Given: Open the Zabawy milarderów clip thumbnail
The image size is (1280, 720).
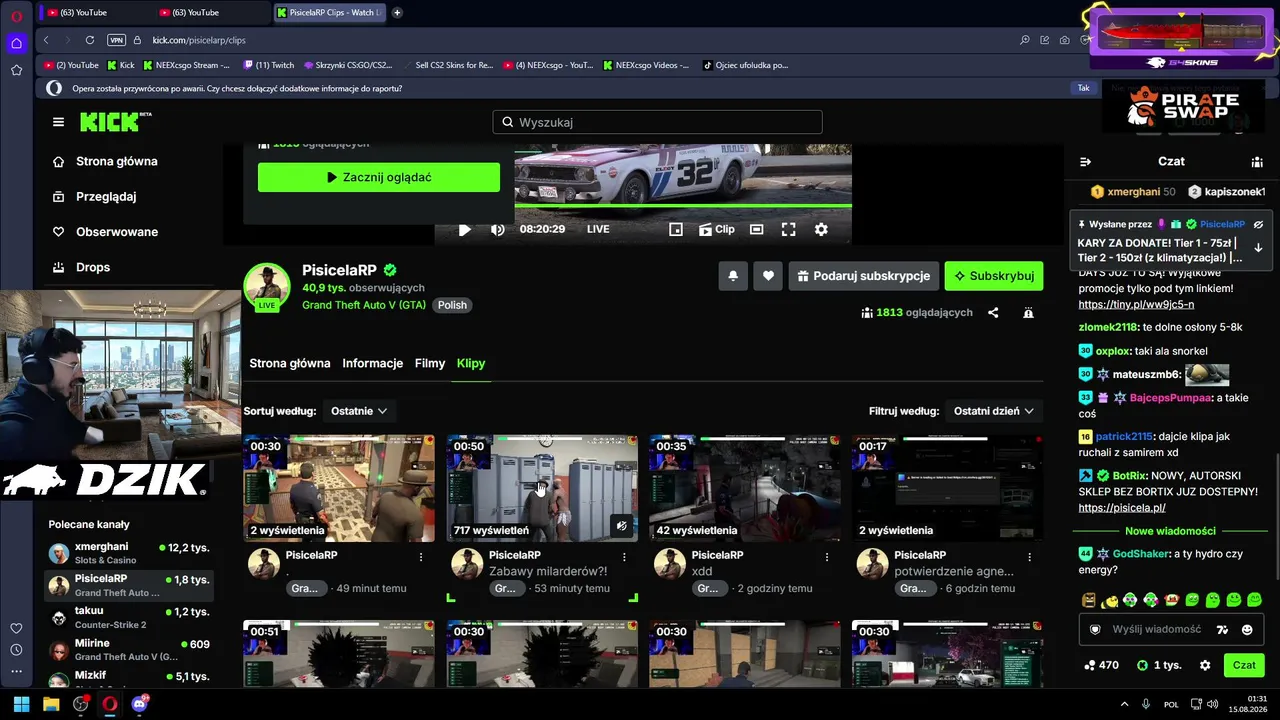Looking at the screenshot, I should [542, 488].
